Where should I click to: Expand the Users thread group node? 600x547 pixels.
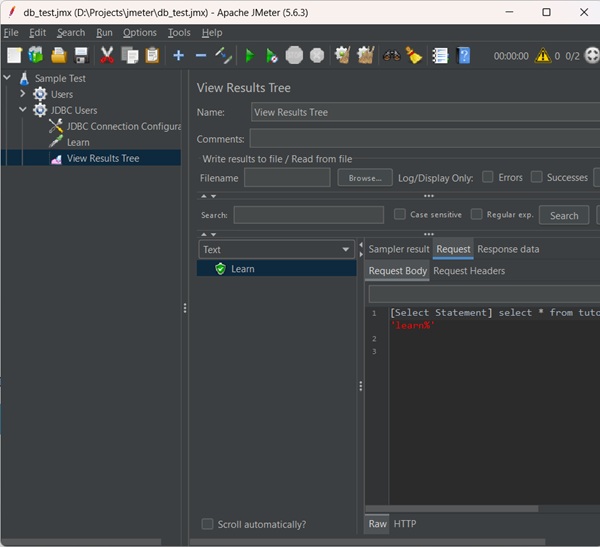23,93
